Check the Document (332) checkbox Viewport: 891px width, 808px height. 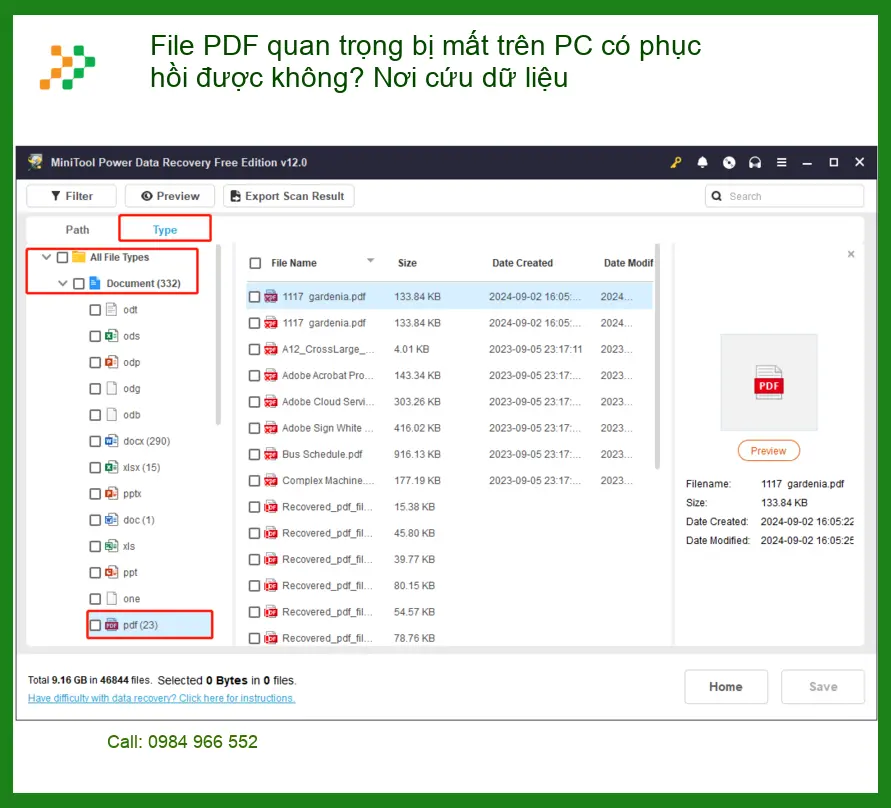(x=79, y=284)
